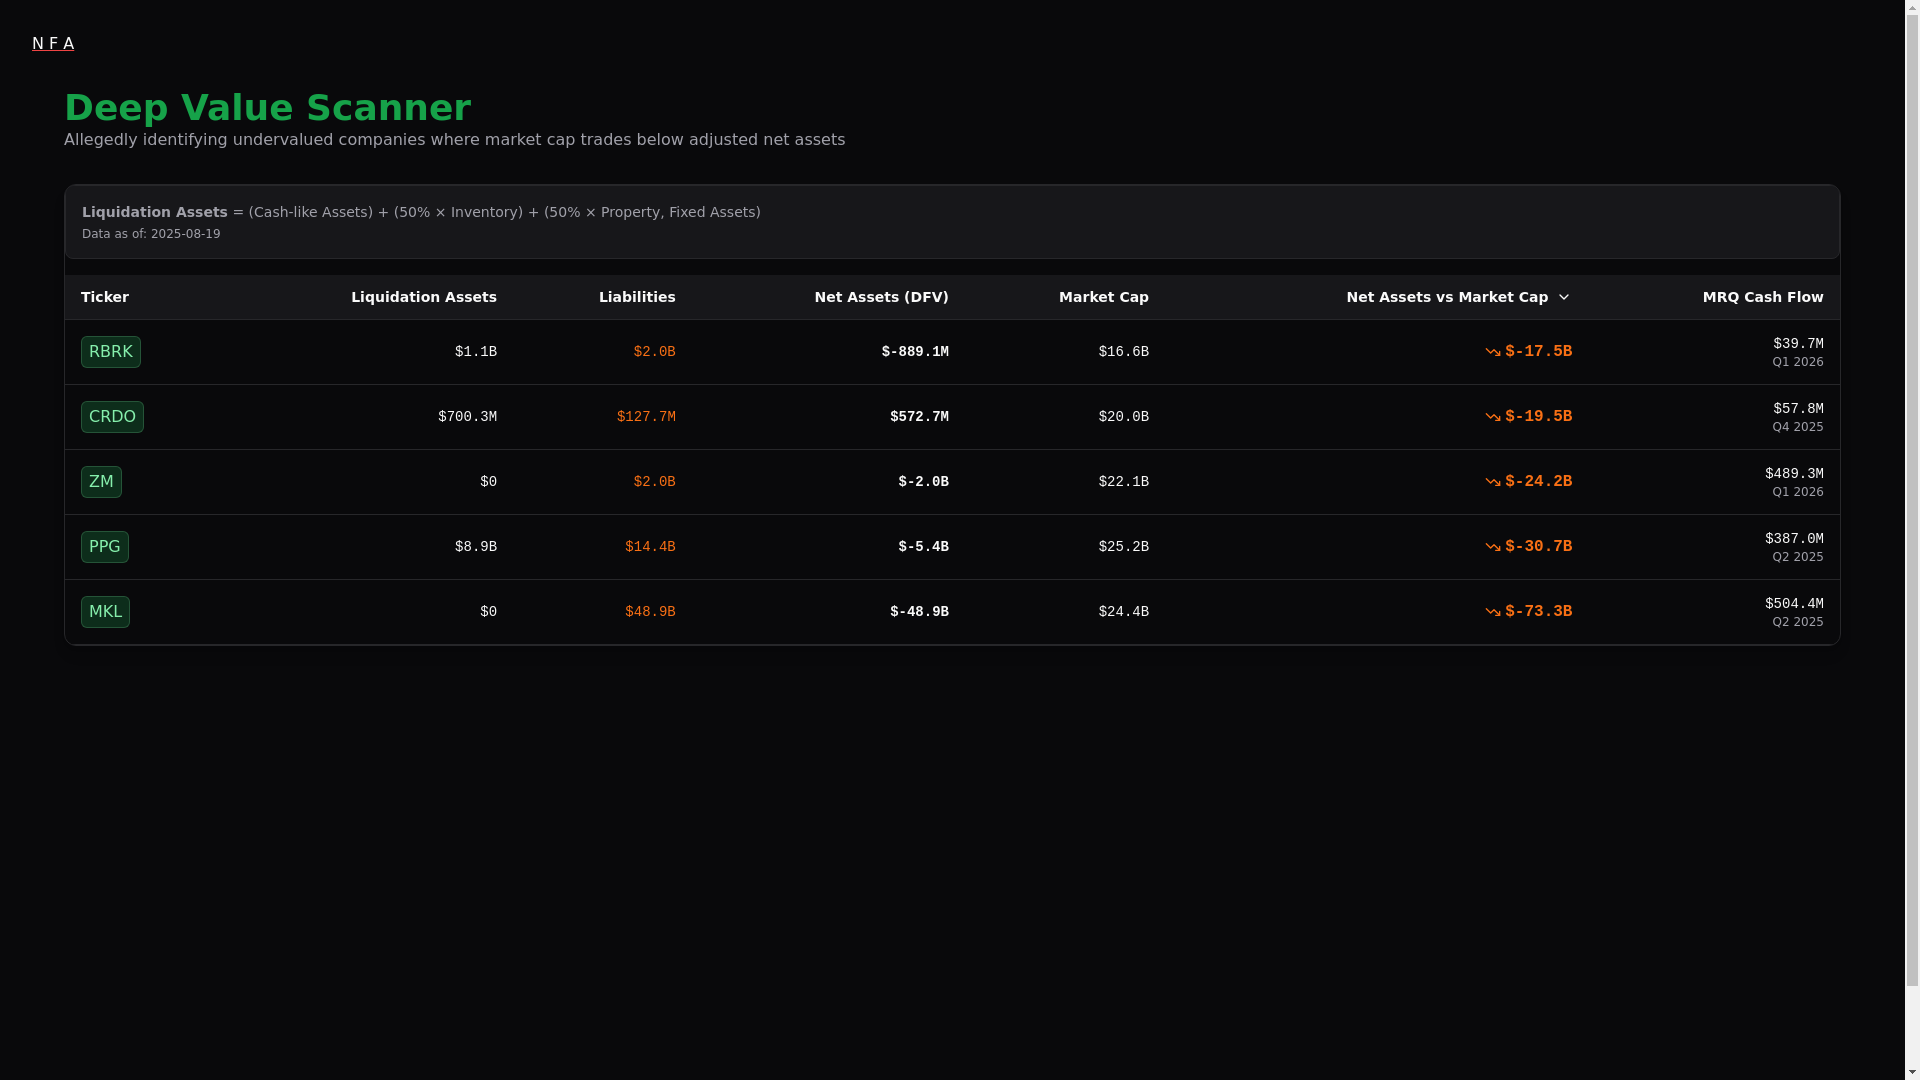The width and height of the screenshot is (1920, 1080).
Task: Select CRDO liabilities $127.7M
Action: click(646, 417)
